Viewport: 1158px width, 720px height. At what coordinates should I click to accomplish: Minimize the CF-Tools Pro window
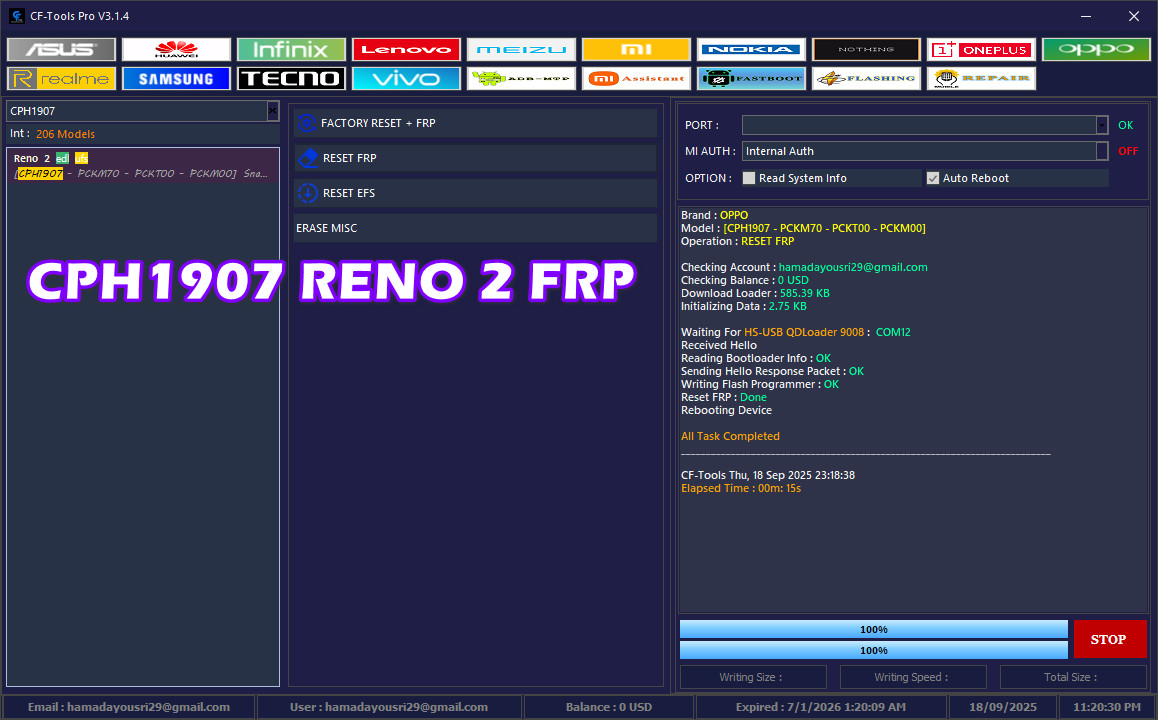(x=1086, y=16)
